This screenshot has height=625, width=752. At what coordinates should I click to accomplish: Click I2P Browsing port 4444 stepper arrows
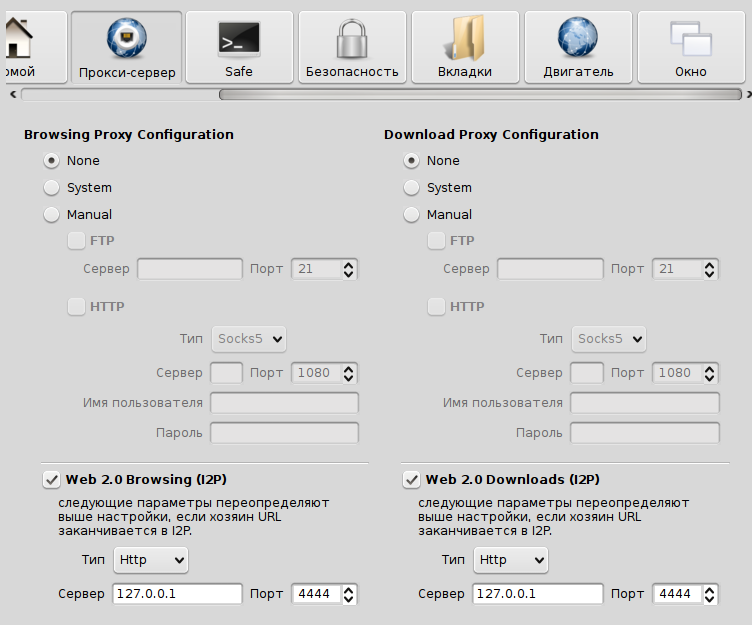tap(349, 594)
